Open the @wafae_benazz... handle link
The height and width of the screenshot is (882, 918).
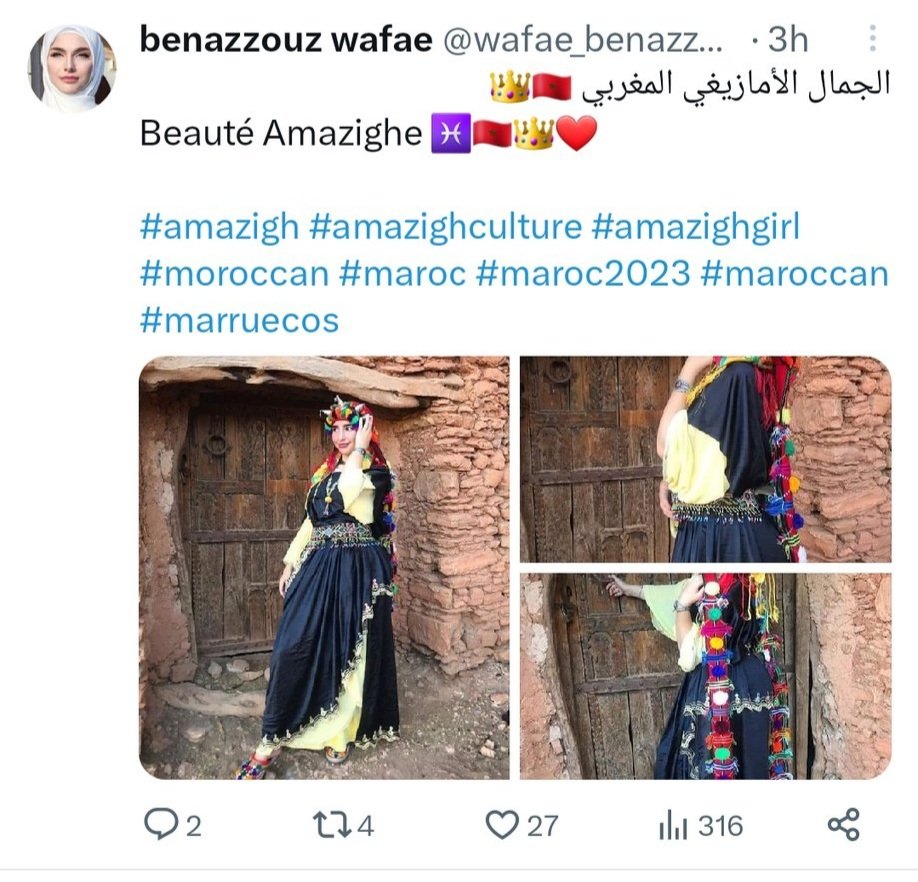click(583, 41)
